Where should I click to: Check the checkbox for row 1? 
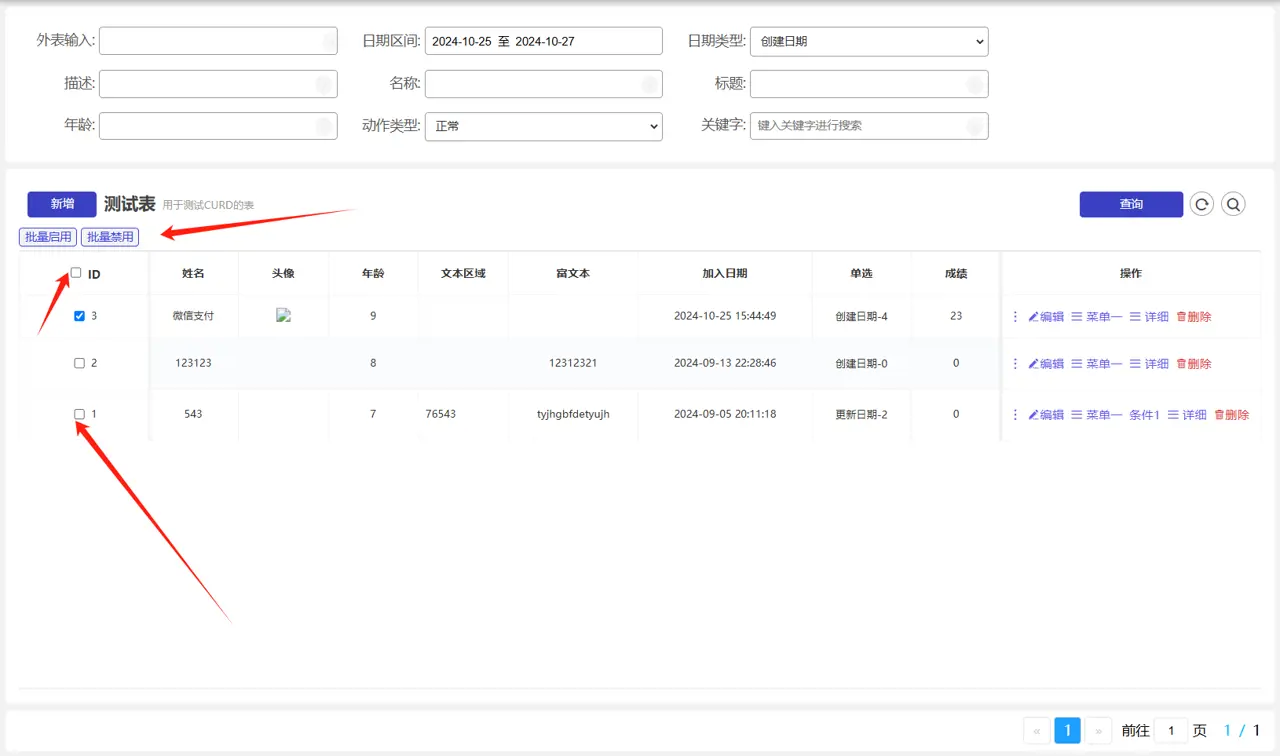pos(80,413)
